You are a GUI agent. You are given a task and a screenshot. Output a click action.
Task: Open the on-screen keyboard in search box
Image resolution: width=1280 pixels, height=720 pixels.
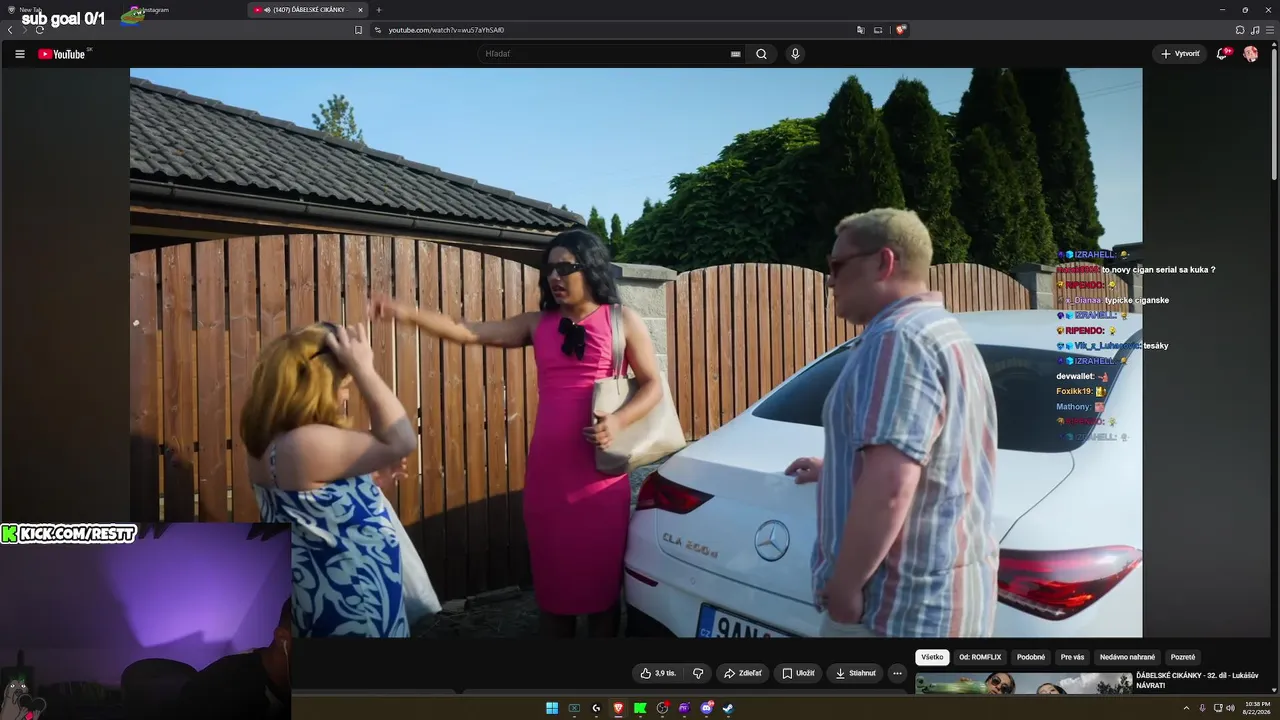[x=736, y=54]
